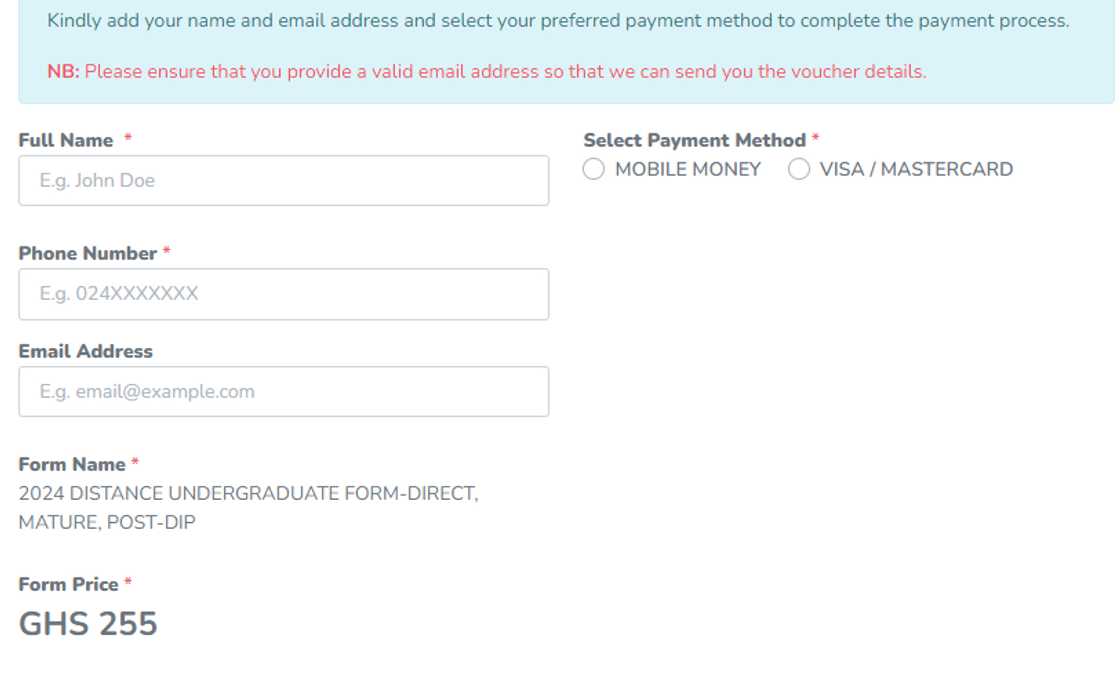Viewport: 1120px width, 674px height.
Task: Click the red asterisk beside Full Name
Action: (x=128, y=141)
